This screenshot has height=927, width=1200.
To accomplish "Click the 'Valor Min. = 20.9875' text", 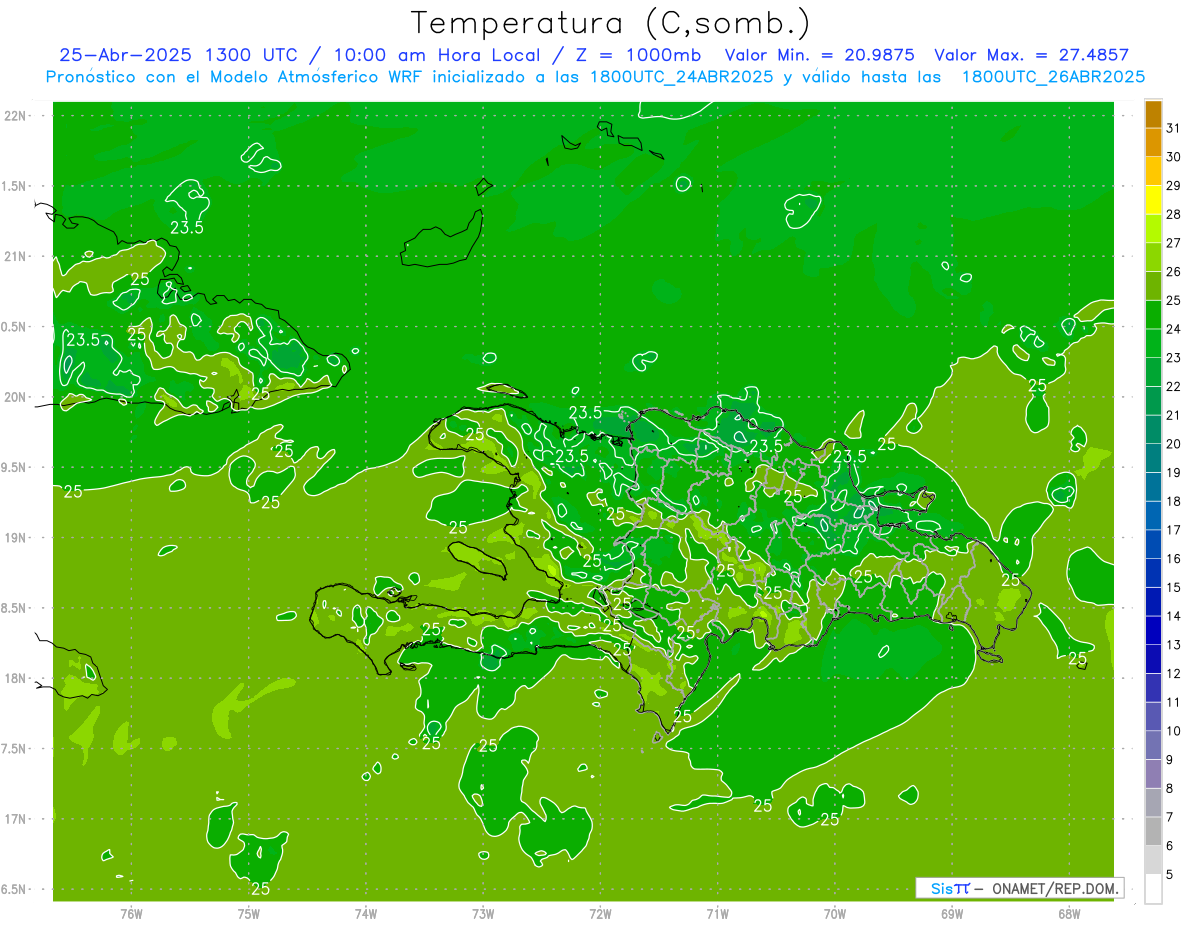I will (819, 55).
